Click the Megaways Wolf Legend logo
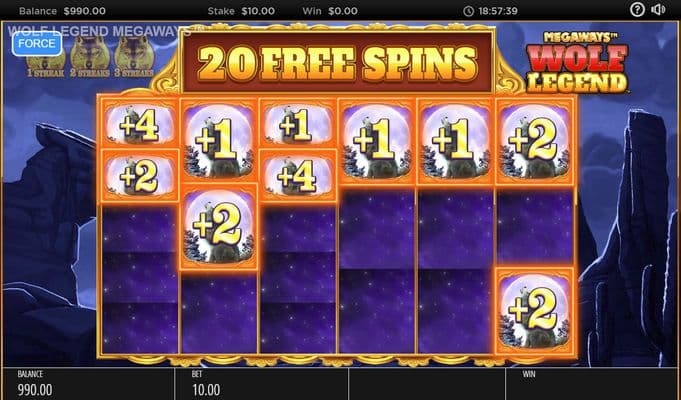 pos(577,62)
